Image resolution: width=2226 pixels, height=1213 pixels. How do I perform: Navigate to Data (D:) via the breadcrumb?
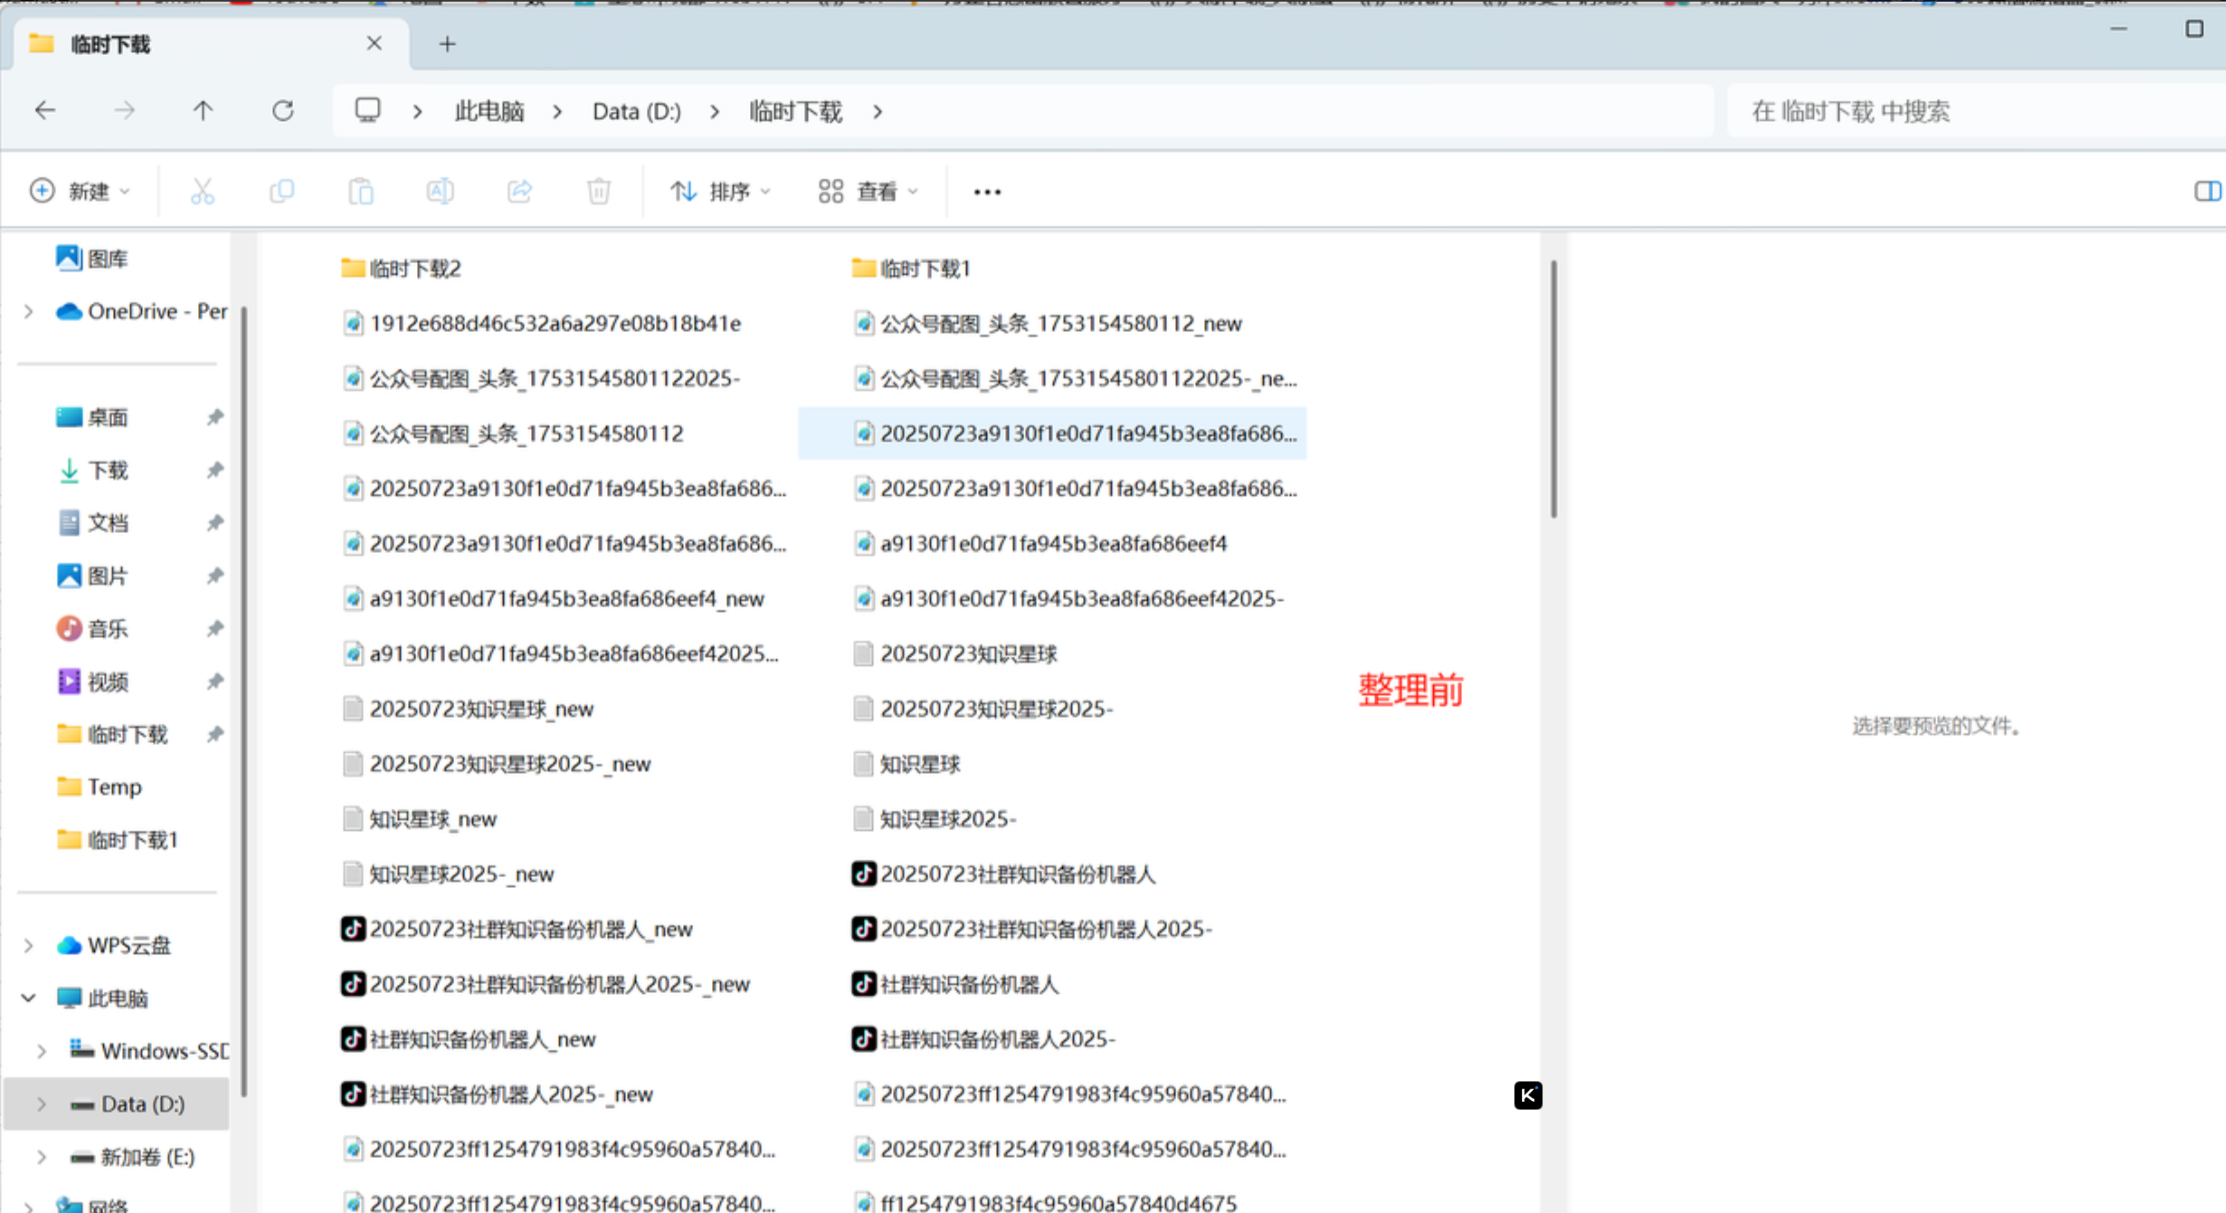636,111
